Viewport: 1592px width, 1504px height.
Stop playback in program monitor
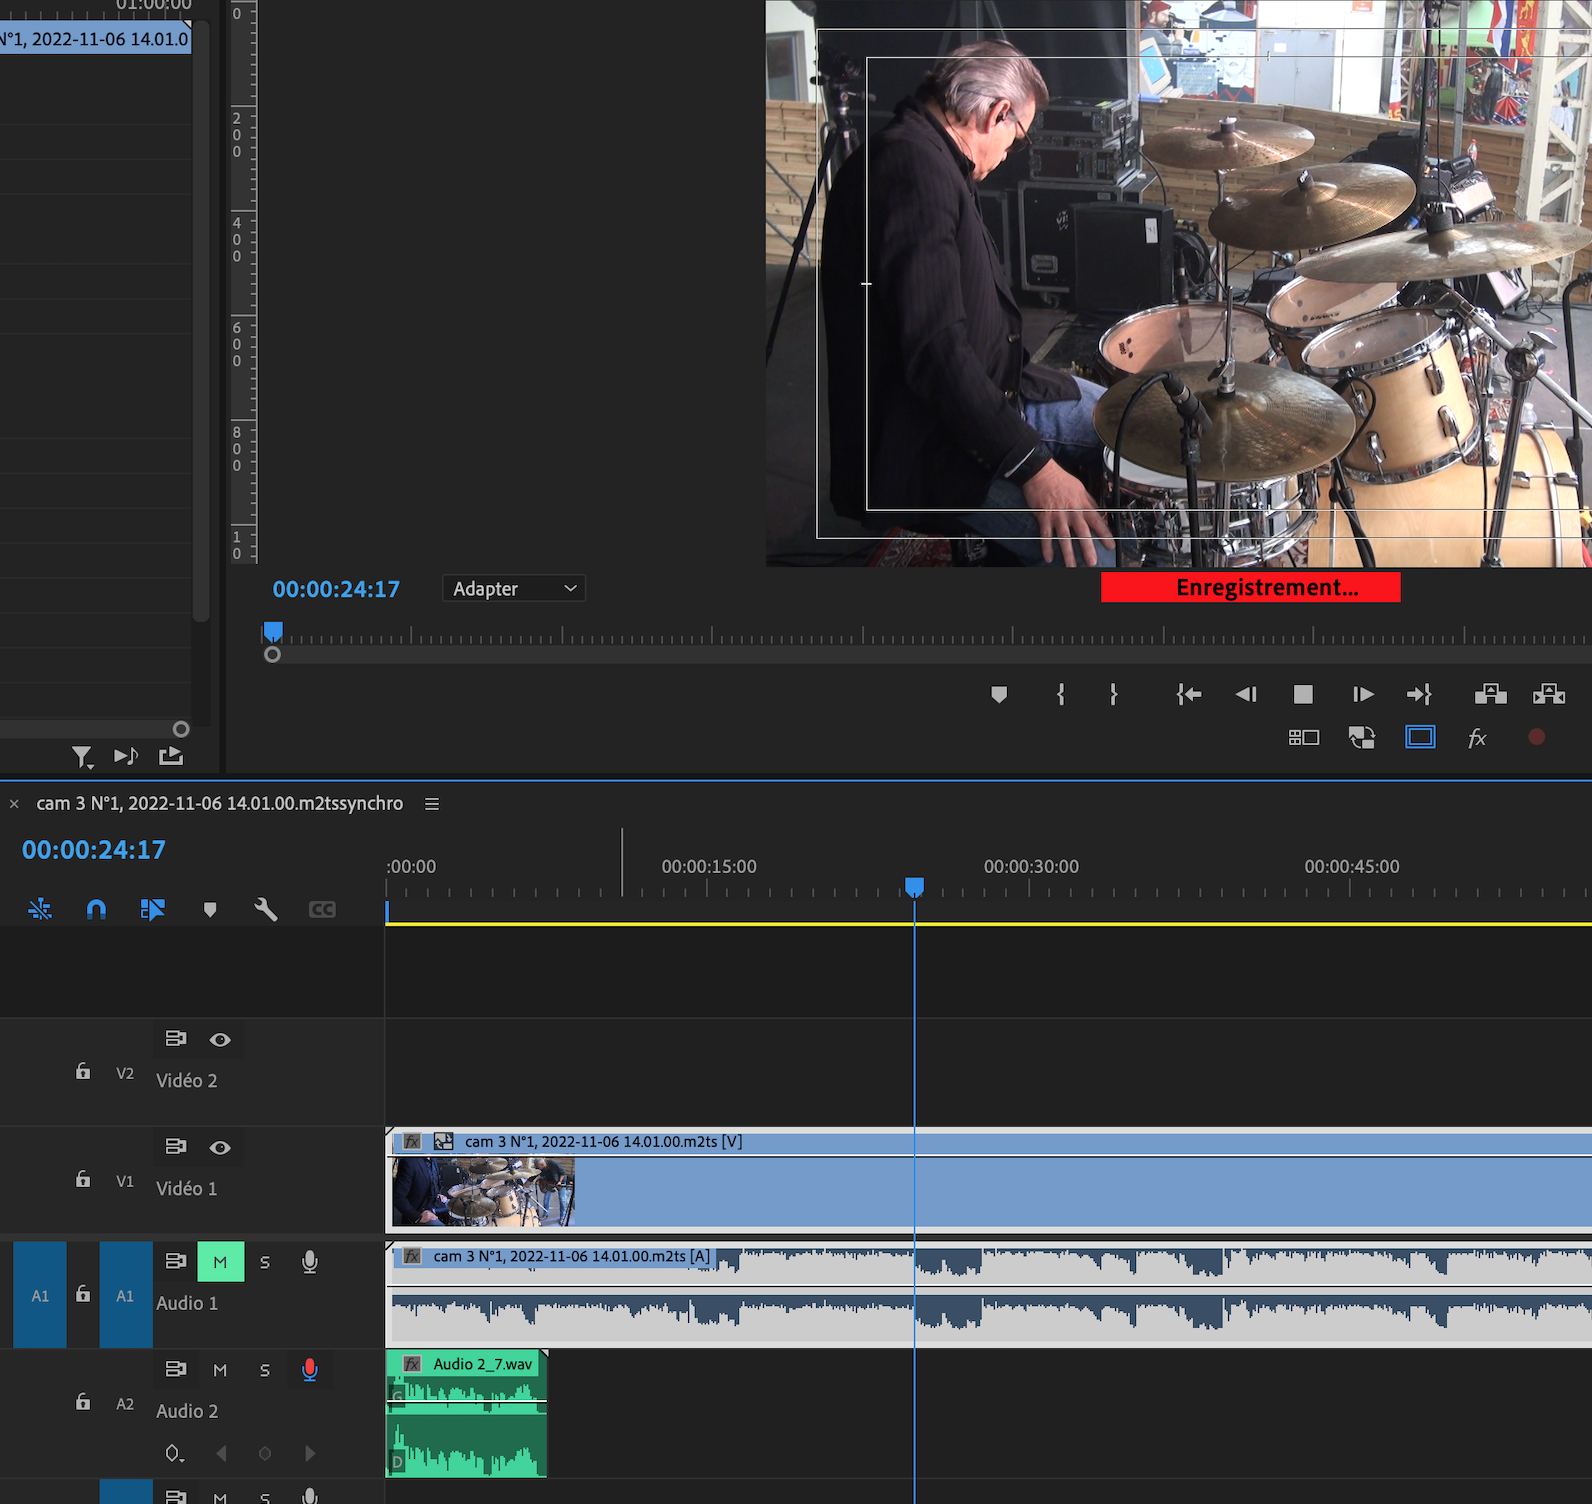1302,694
